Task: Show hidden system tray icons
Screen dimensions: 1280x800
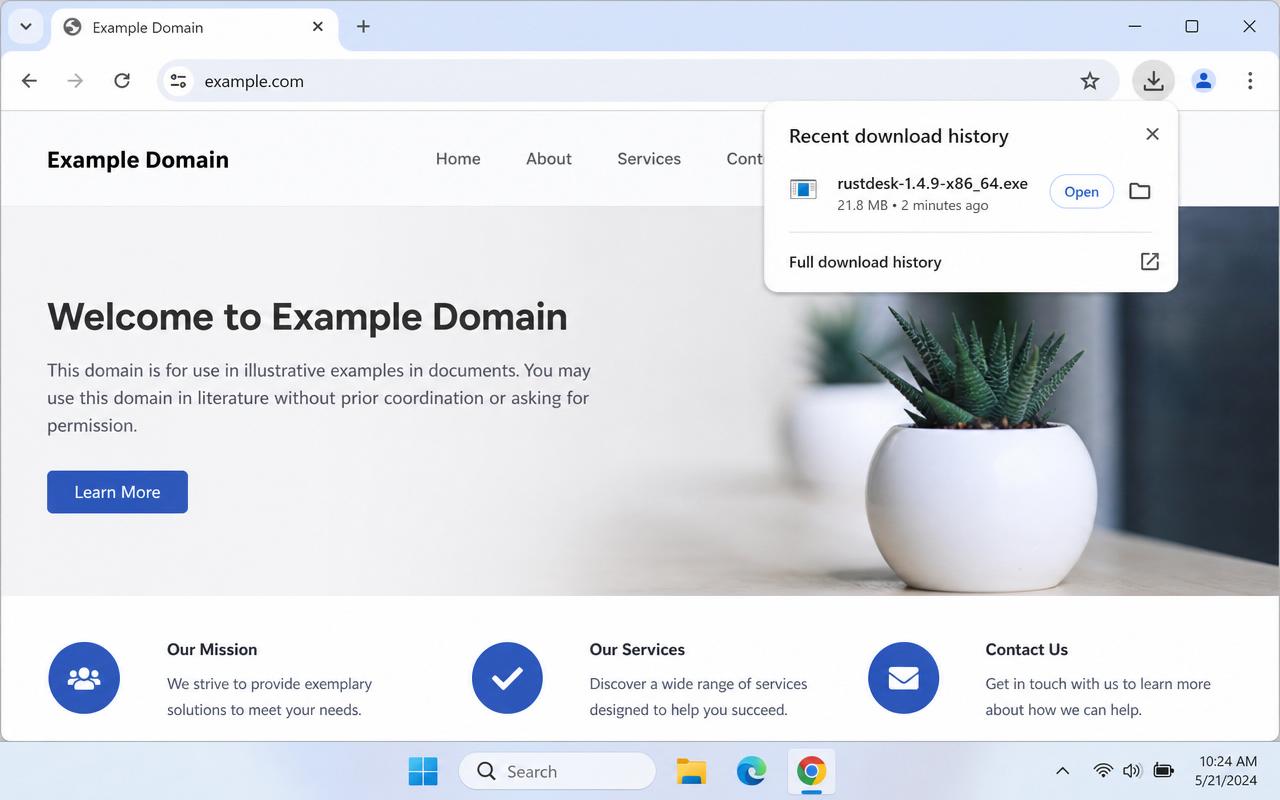Action: pos(1062,771)
